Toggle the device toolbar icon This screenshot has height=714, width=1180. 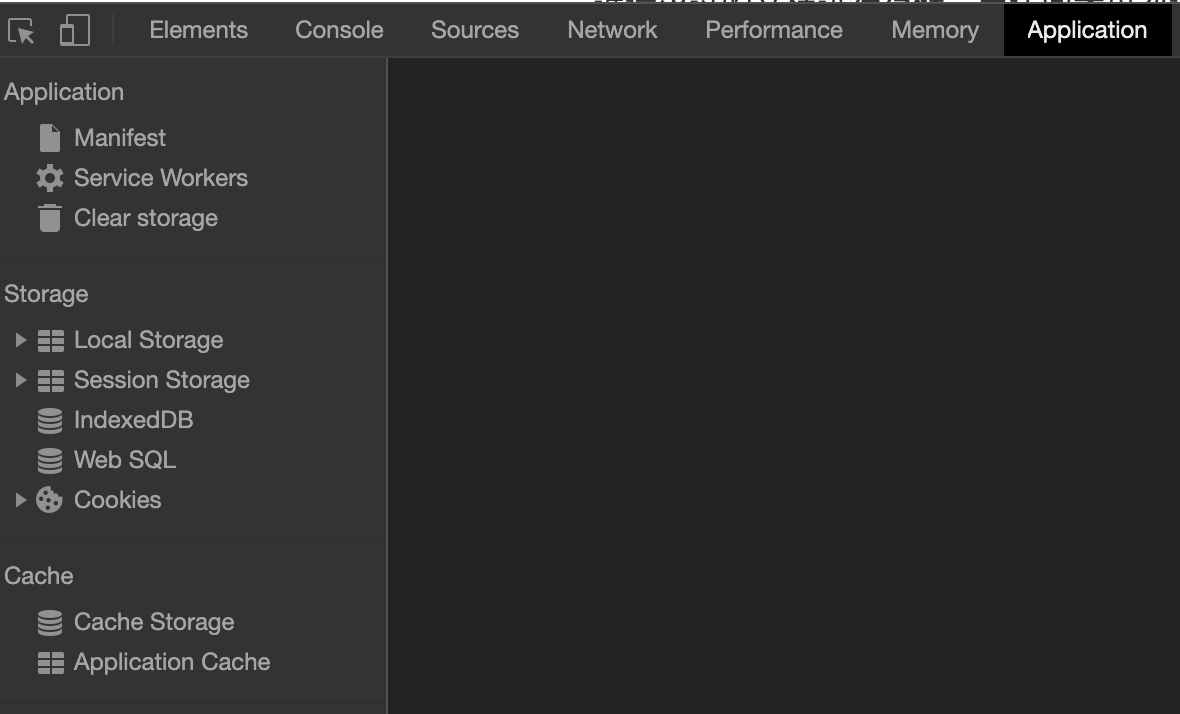click(x=75, y=30)
